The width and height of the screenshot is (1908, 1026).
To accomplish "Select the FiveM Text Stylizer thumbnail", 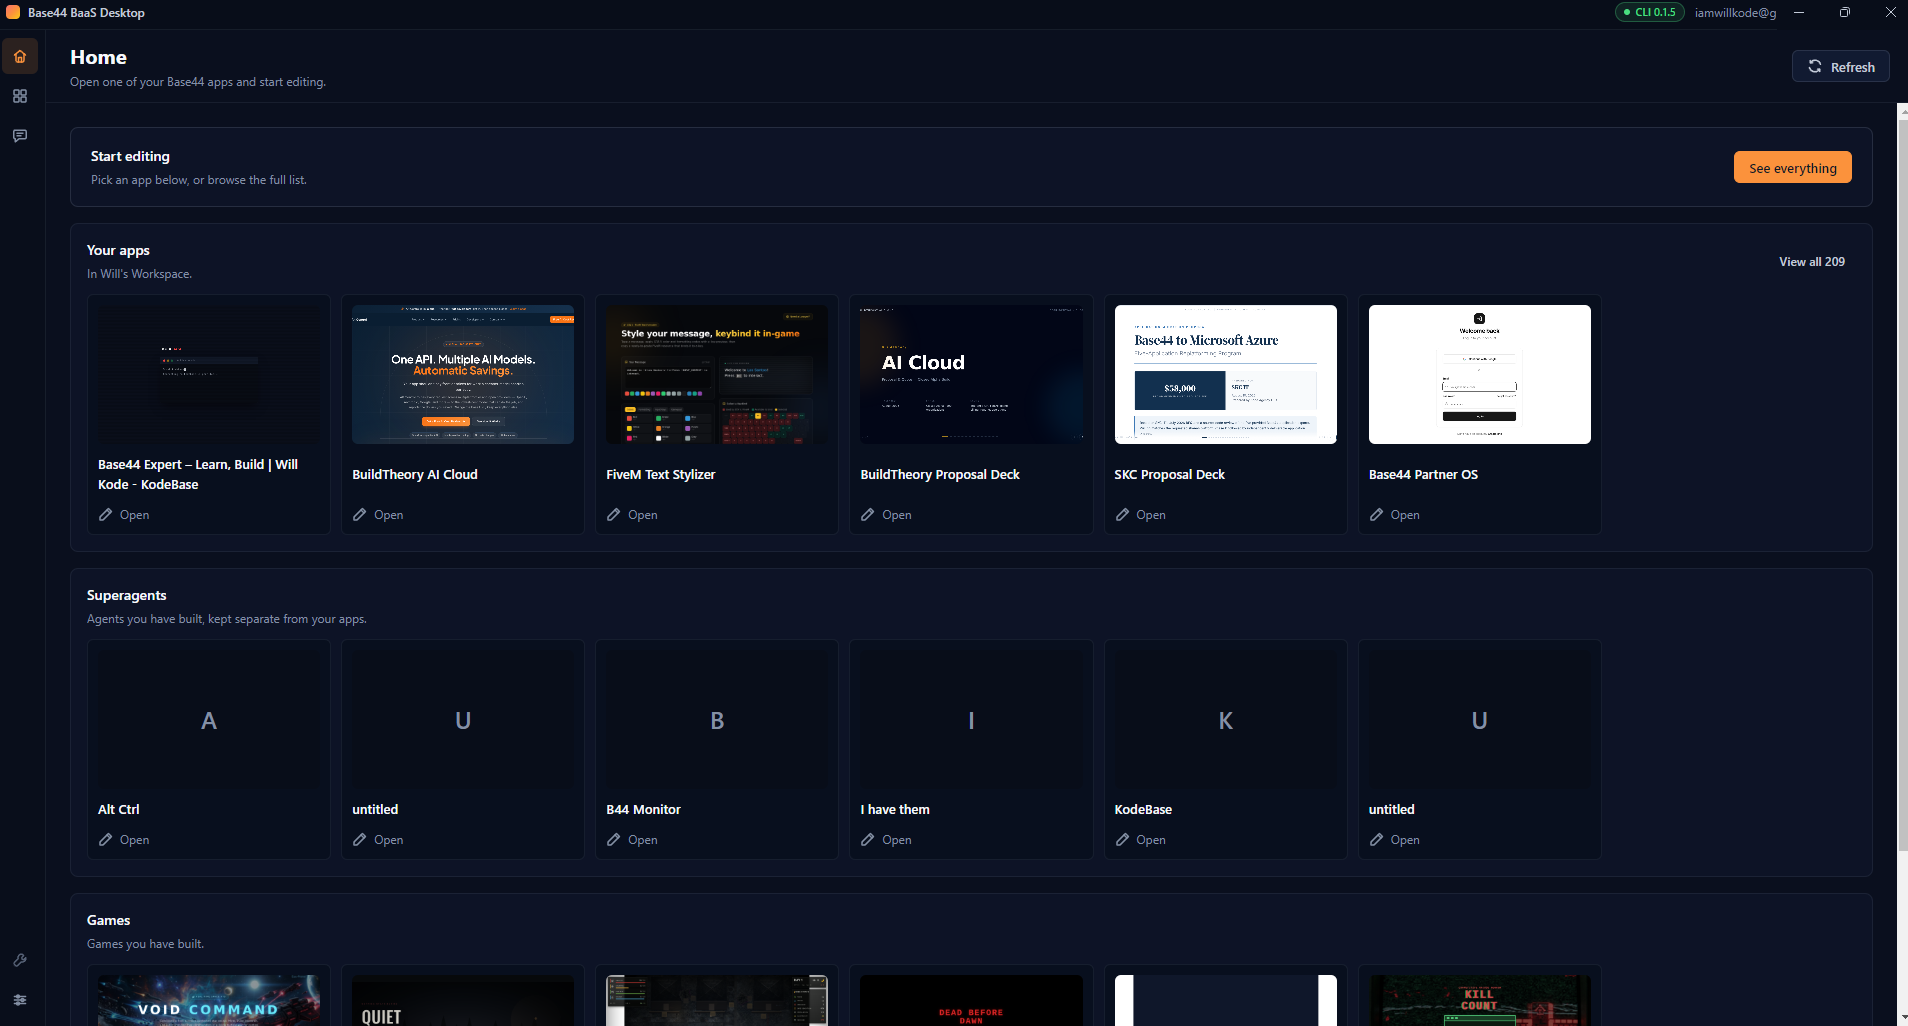I will [x=717, y=374].
